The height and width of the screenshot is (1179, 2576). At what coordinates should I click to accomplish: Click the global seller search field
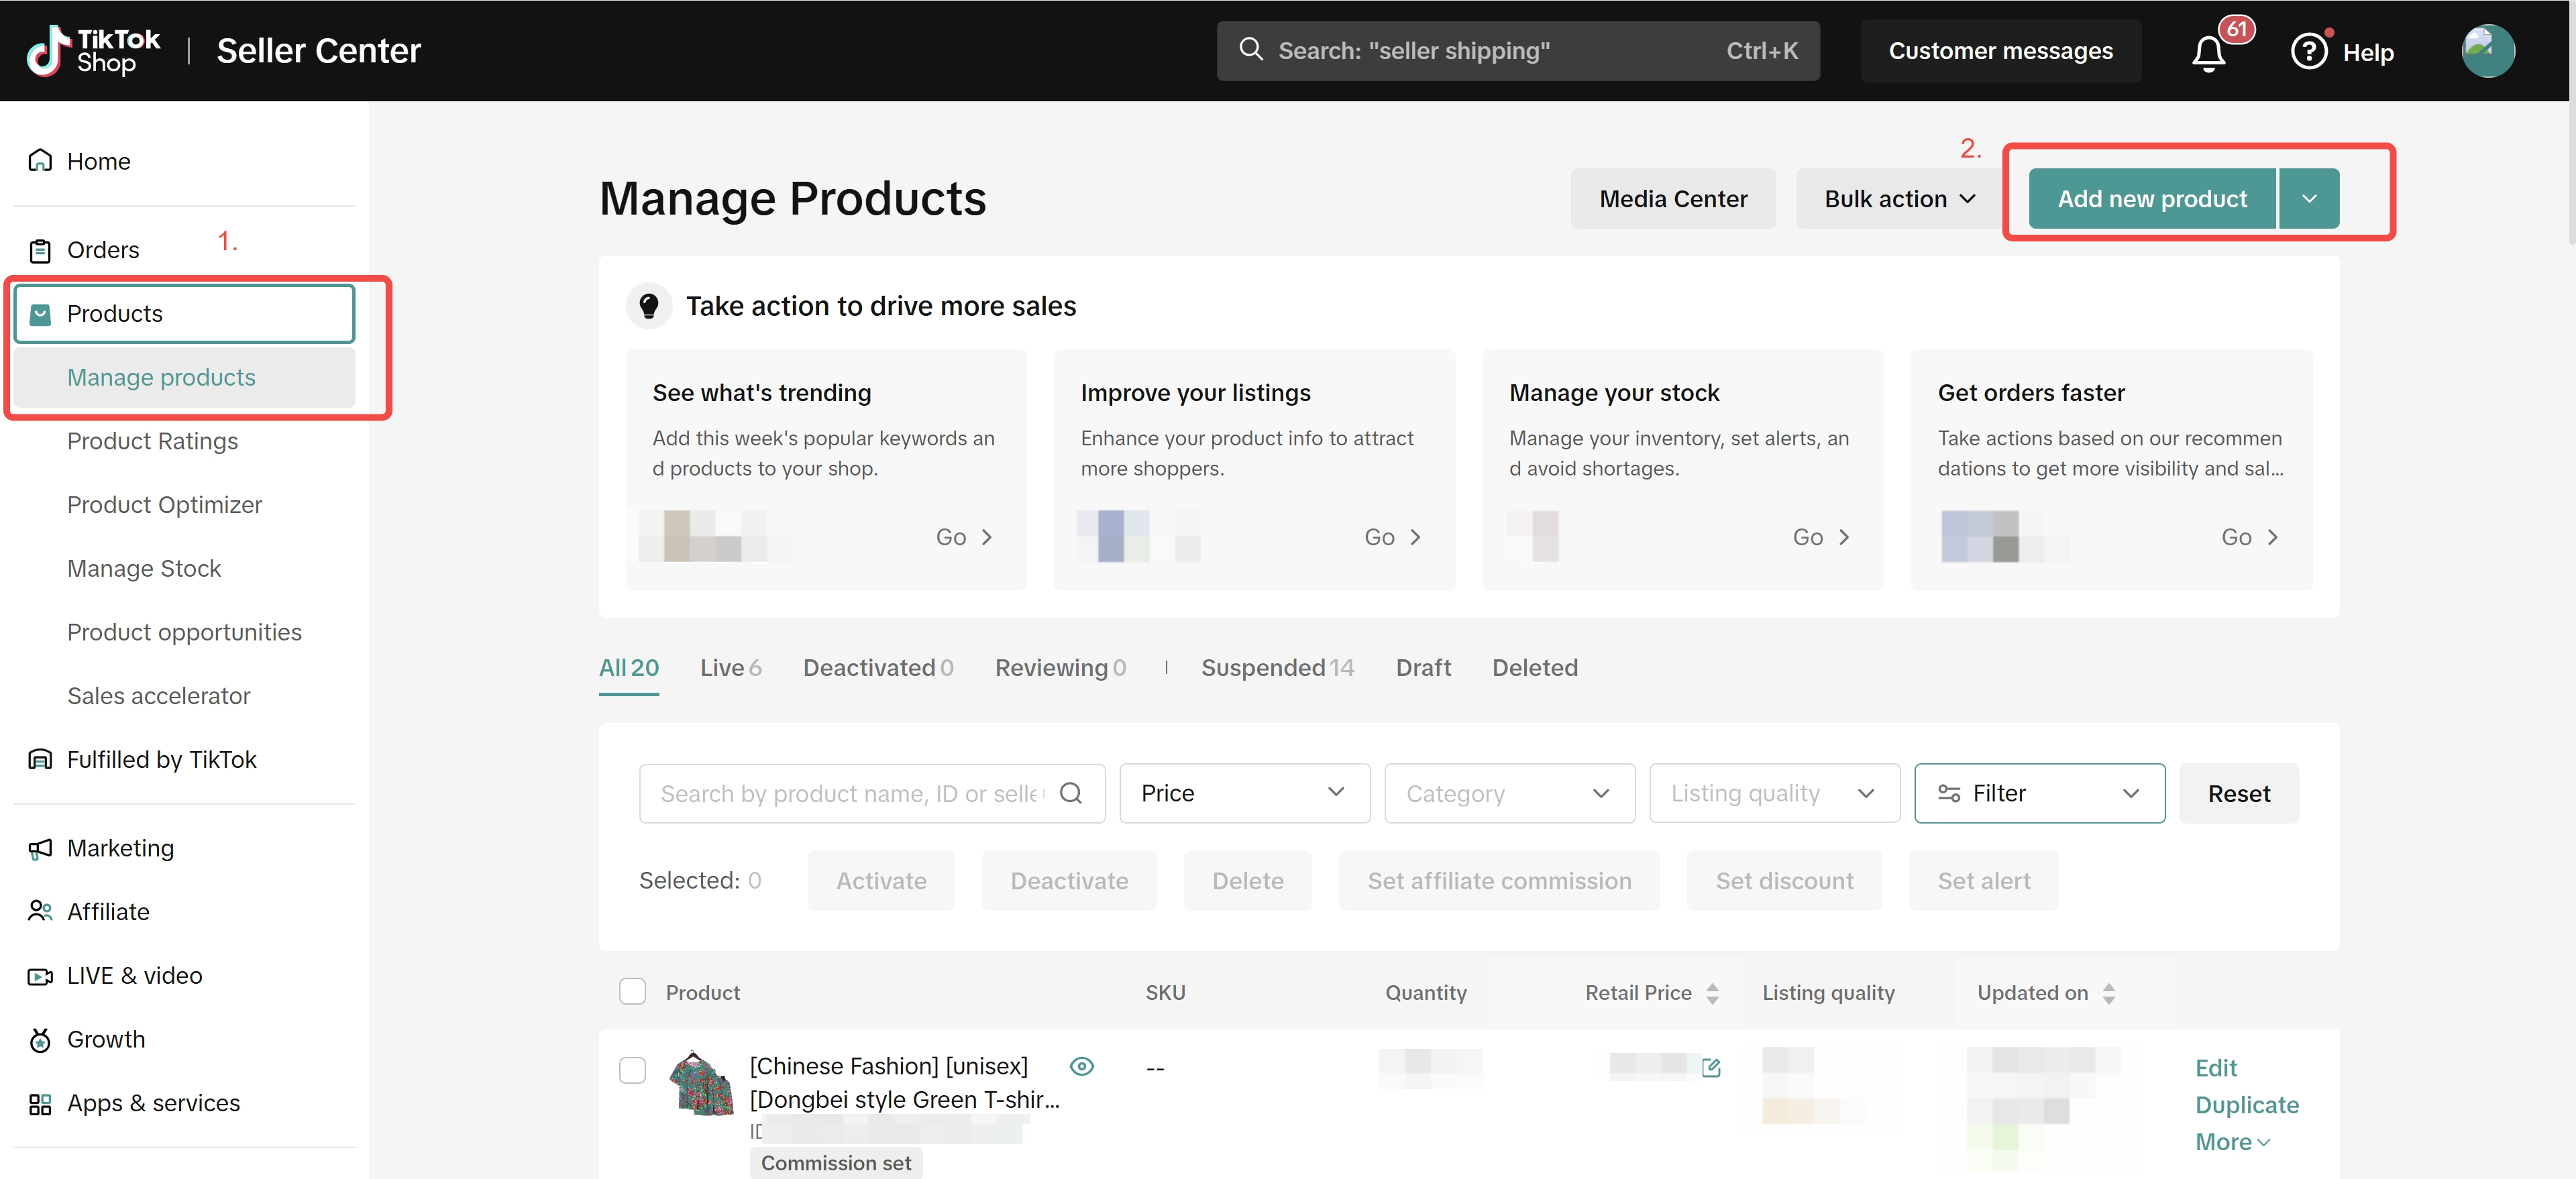pyautogui.click(x=1500, y=51)
